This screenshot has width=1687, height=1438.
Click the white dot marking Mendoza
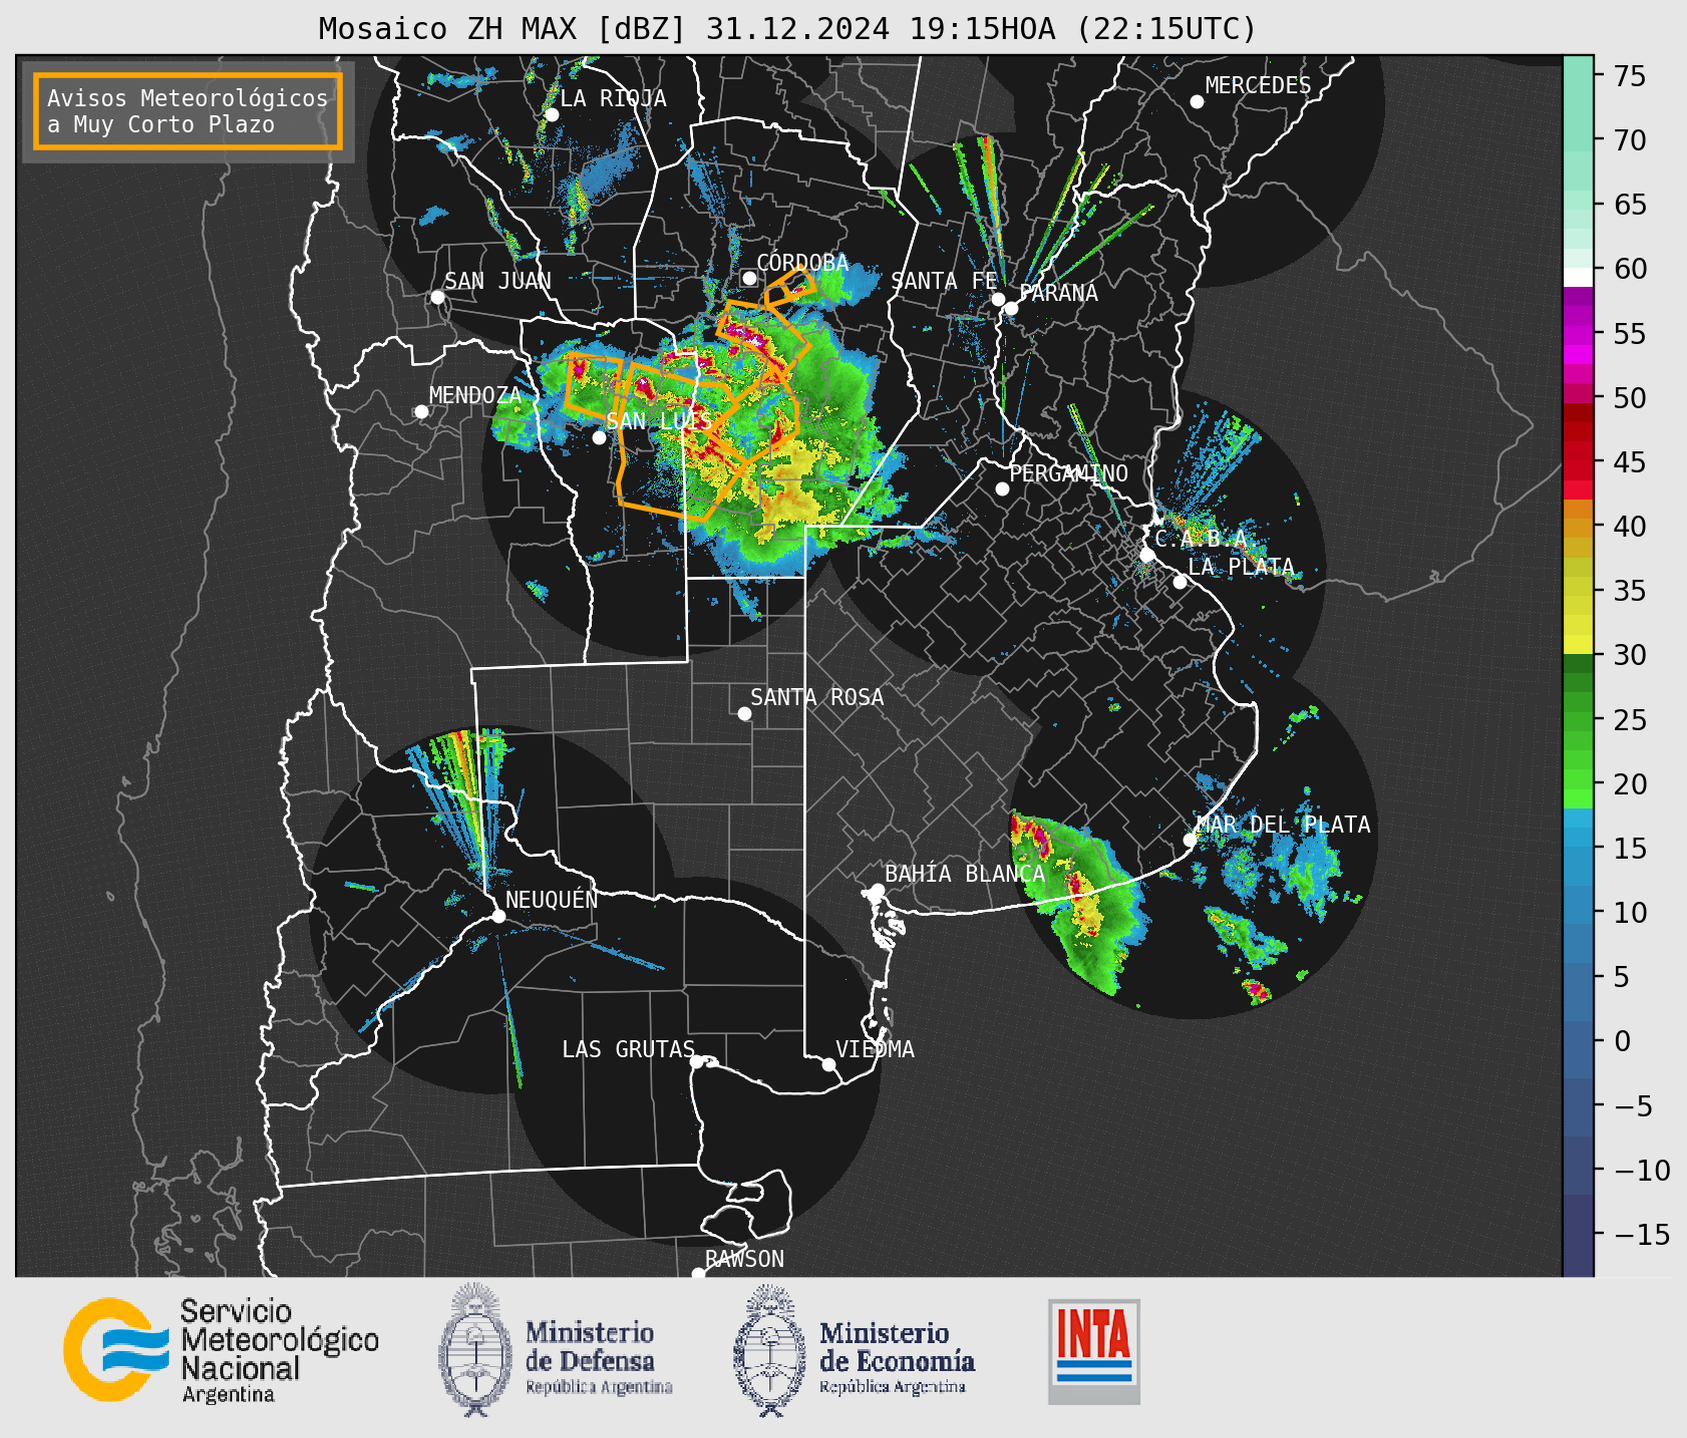[x=421, y=412]
